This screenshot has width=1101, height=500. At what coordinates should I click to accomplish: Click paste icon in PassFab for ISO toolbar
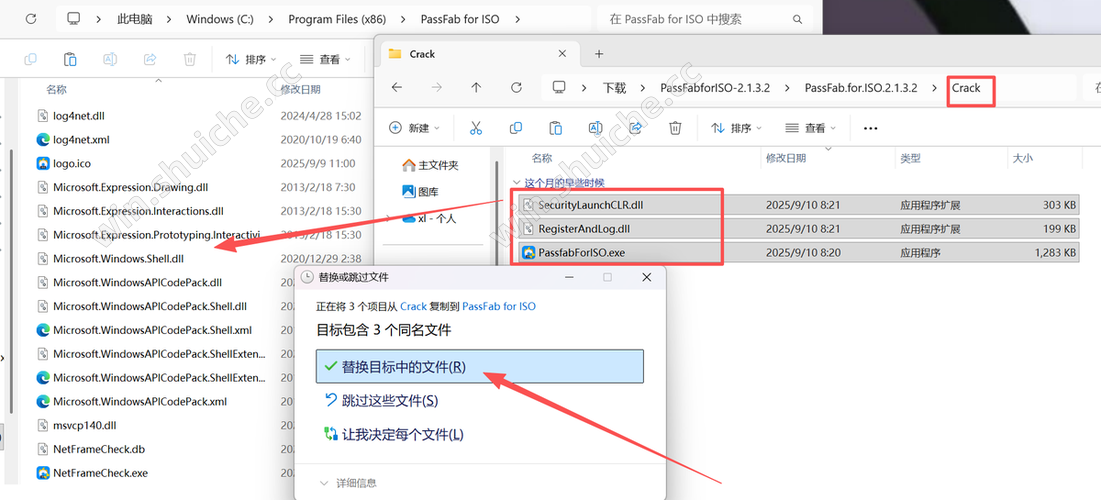click(70, 60)
